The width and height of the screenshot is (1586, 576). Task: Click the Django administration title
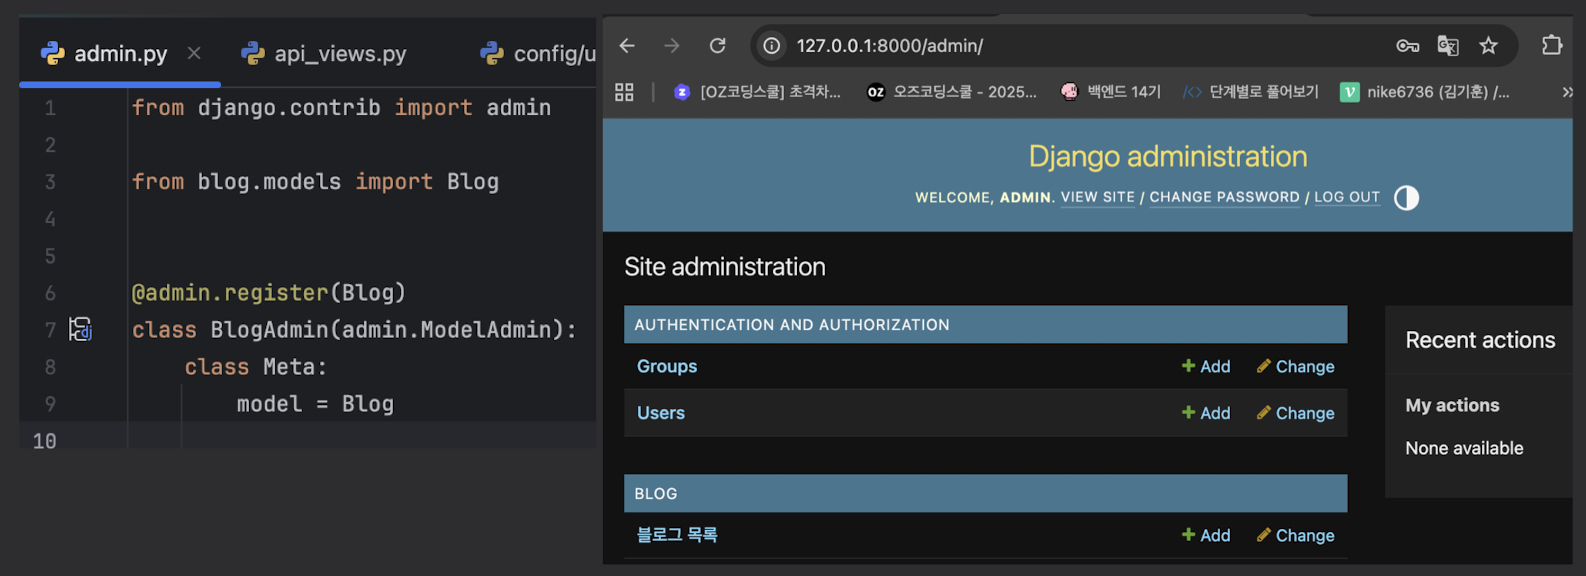point(1167,156)
